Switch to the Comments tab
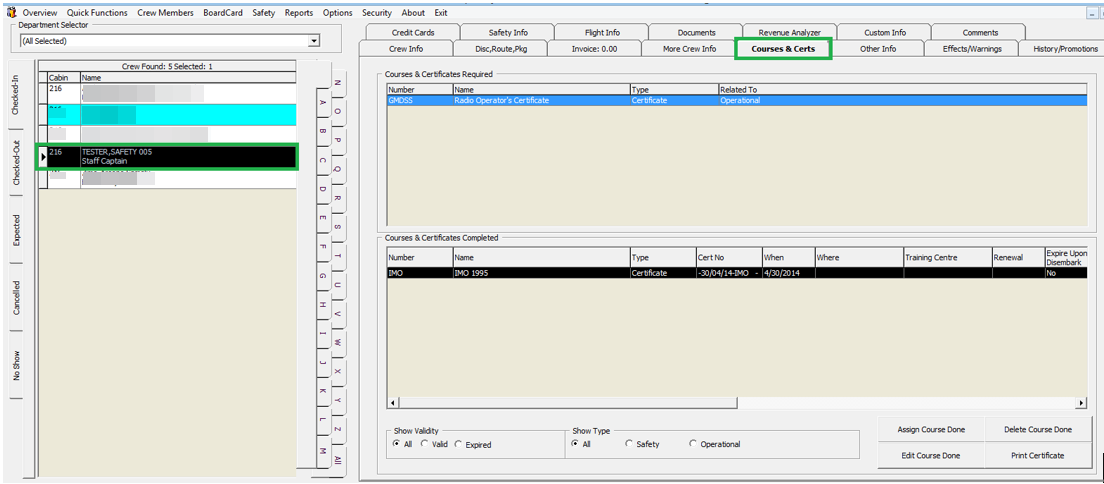Image resolution: width=1104 pixels, height=484 pixels. [980, 32]
